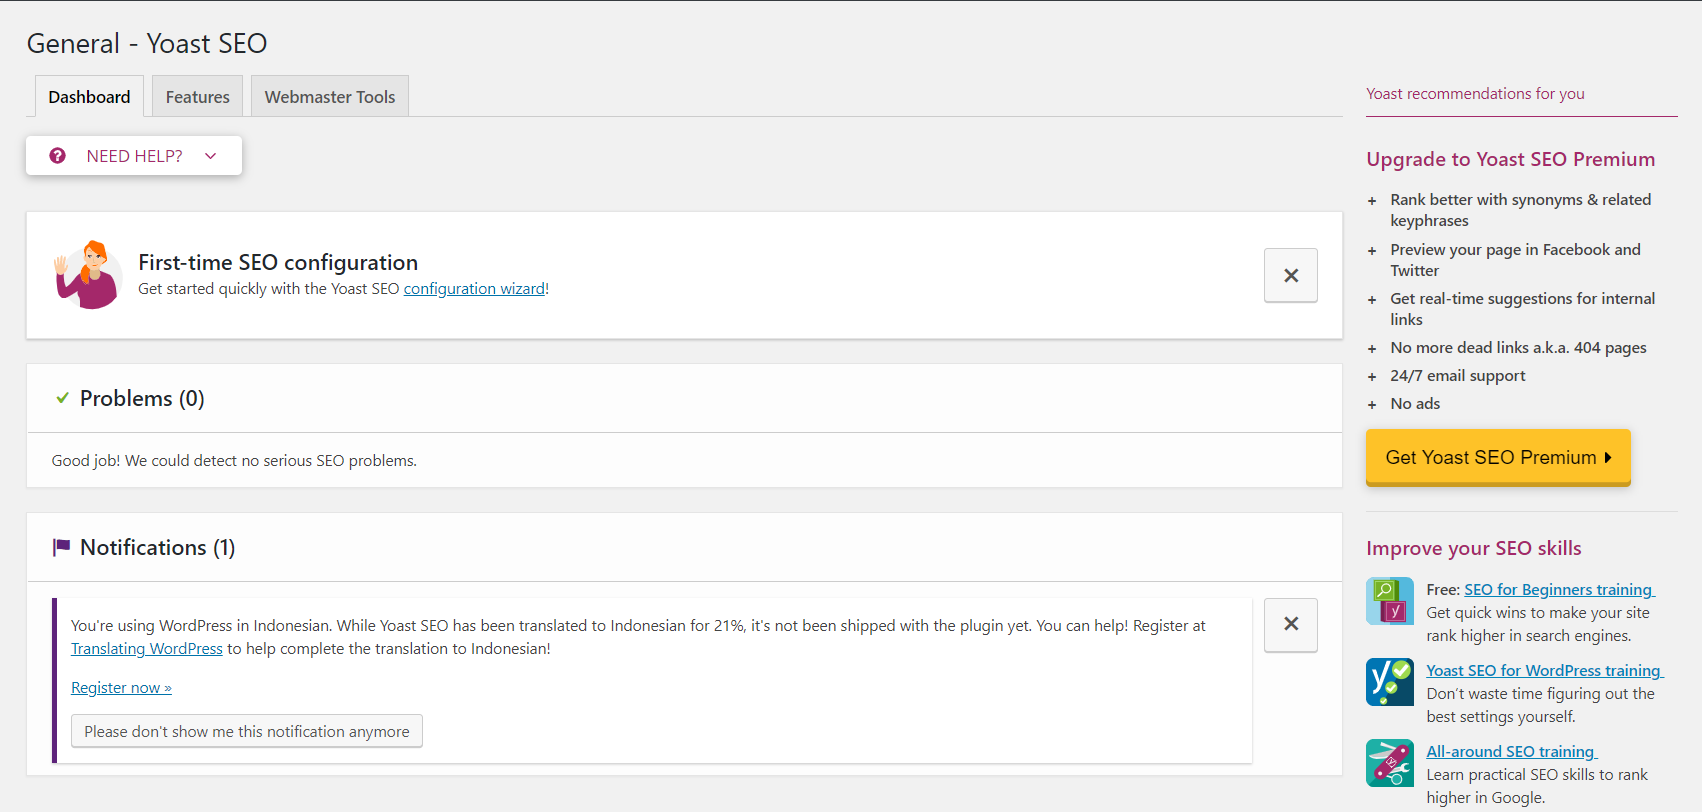Screen dimensions: 1702x812
Task: Click the 'No more dead links a.k.a. 404 pages' item
Action: click(1518, 348)
